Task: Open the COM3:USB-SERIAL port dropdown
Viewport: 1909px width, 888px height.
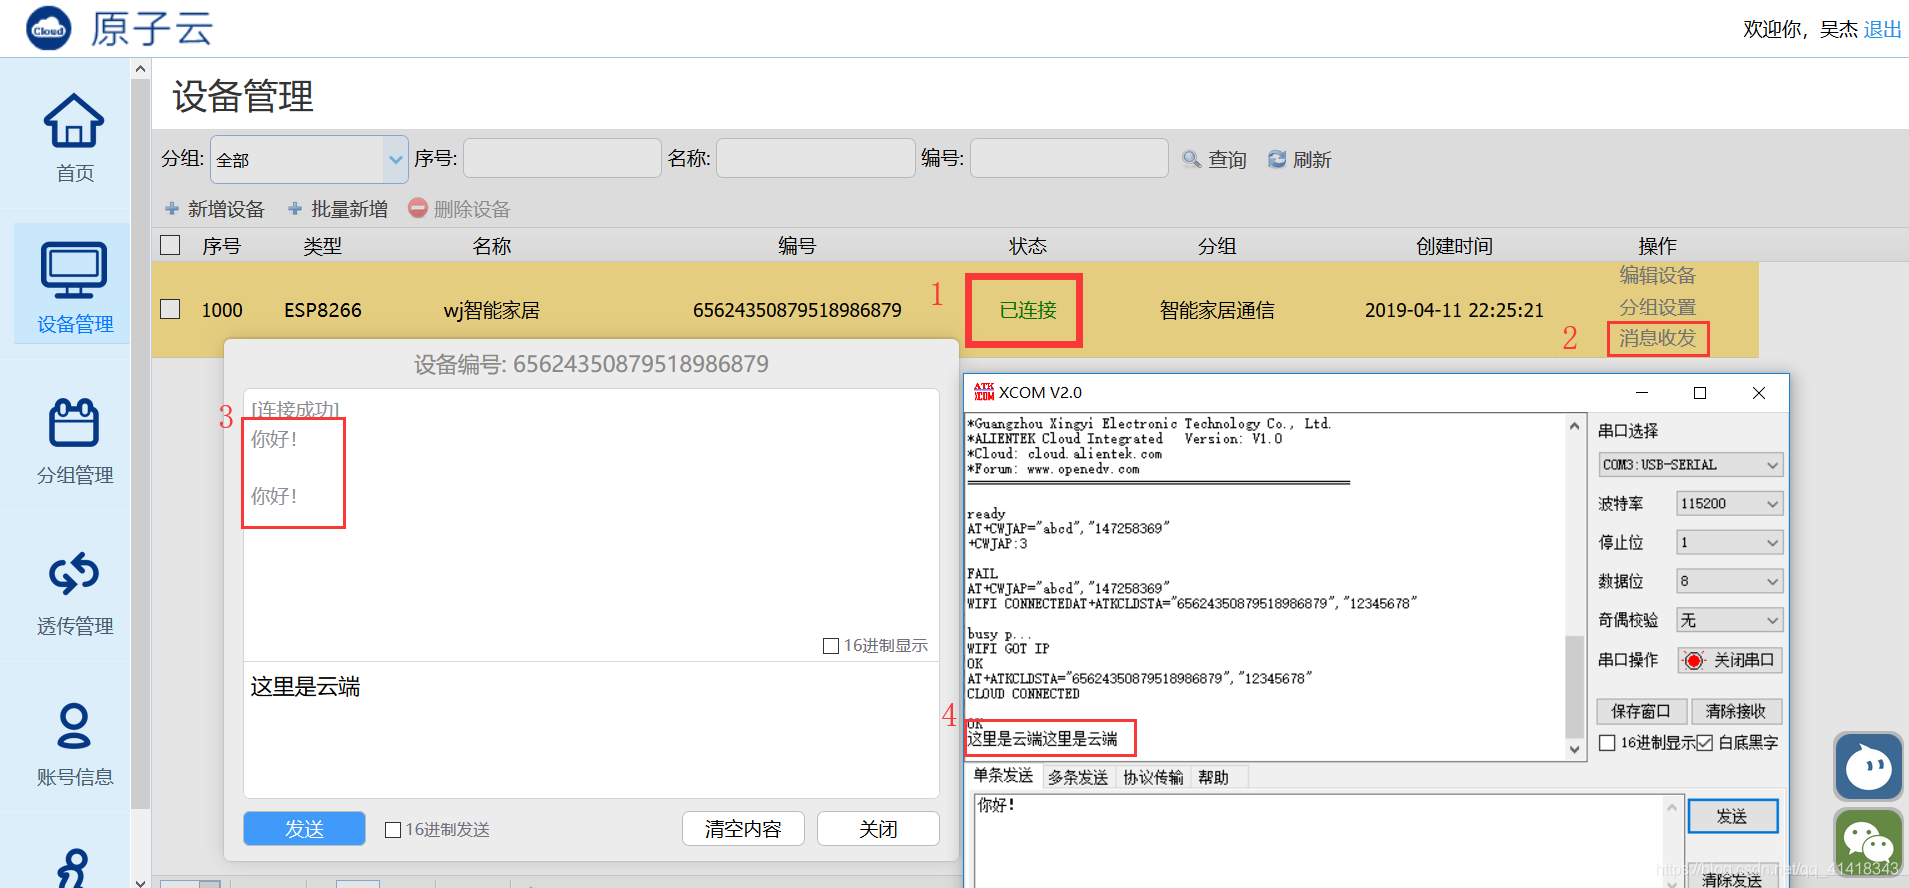Action: [x=1690, y=465]
